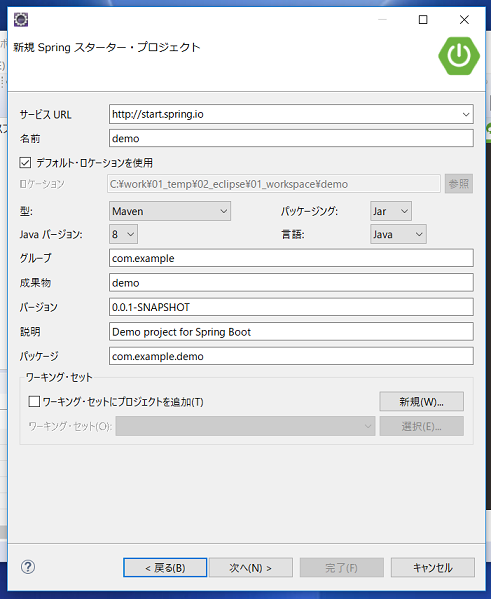Open the Maven type dropdown
The image size is (491, 599).
coord(170,211)
